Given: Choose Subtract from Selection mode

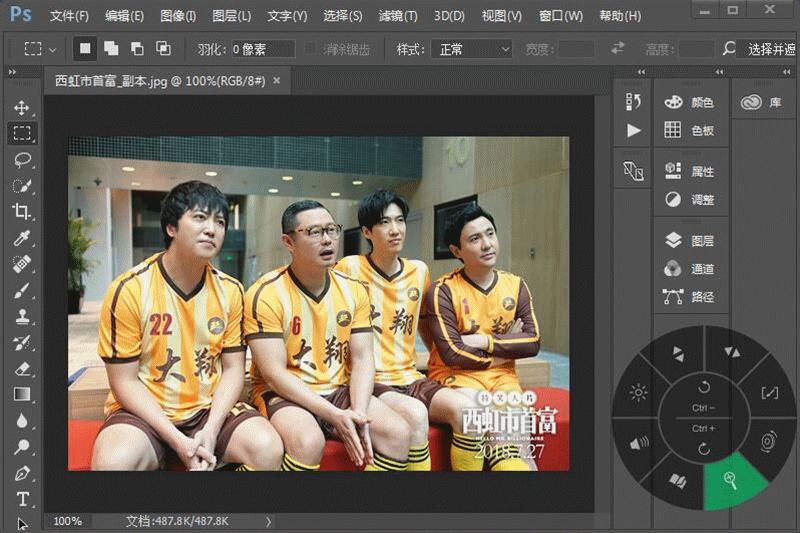Looking at the screenshot, I should tap(137, 48).
